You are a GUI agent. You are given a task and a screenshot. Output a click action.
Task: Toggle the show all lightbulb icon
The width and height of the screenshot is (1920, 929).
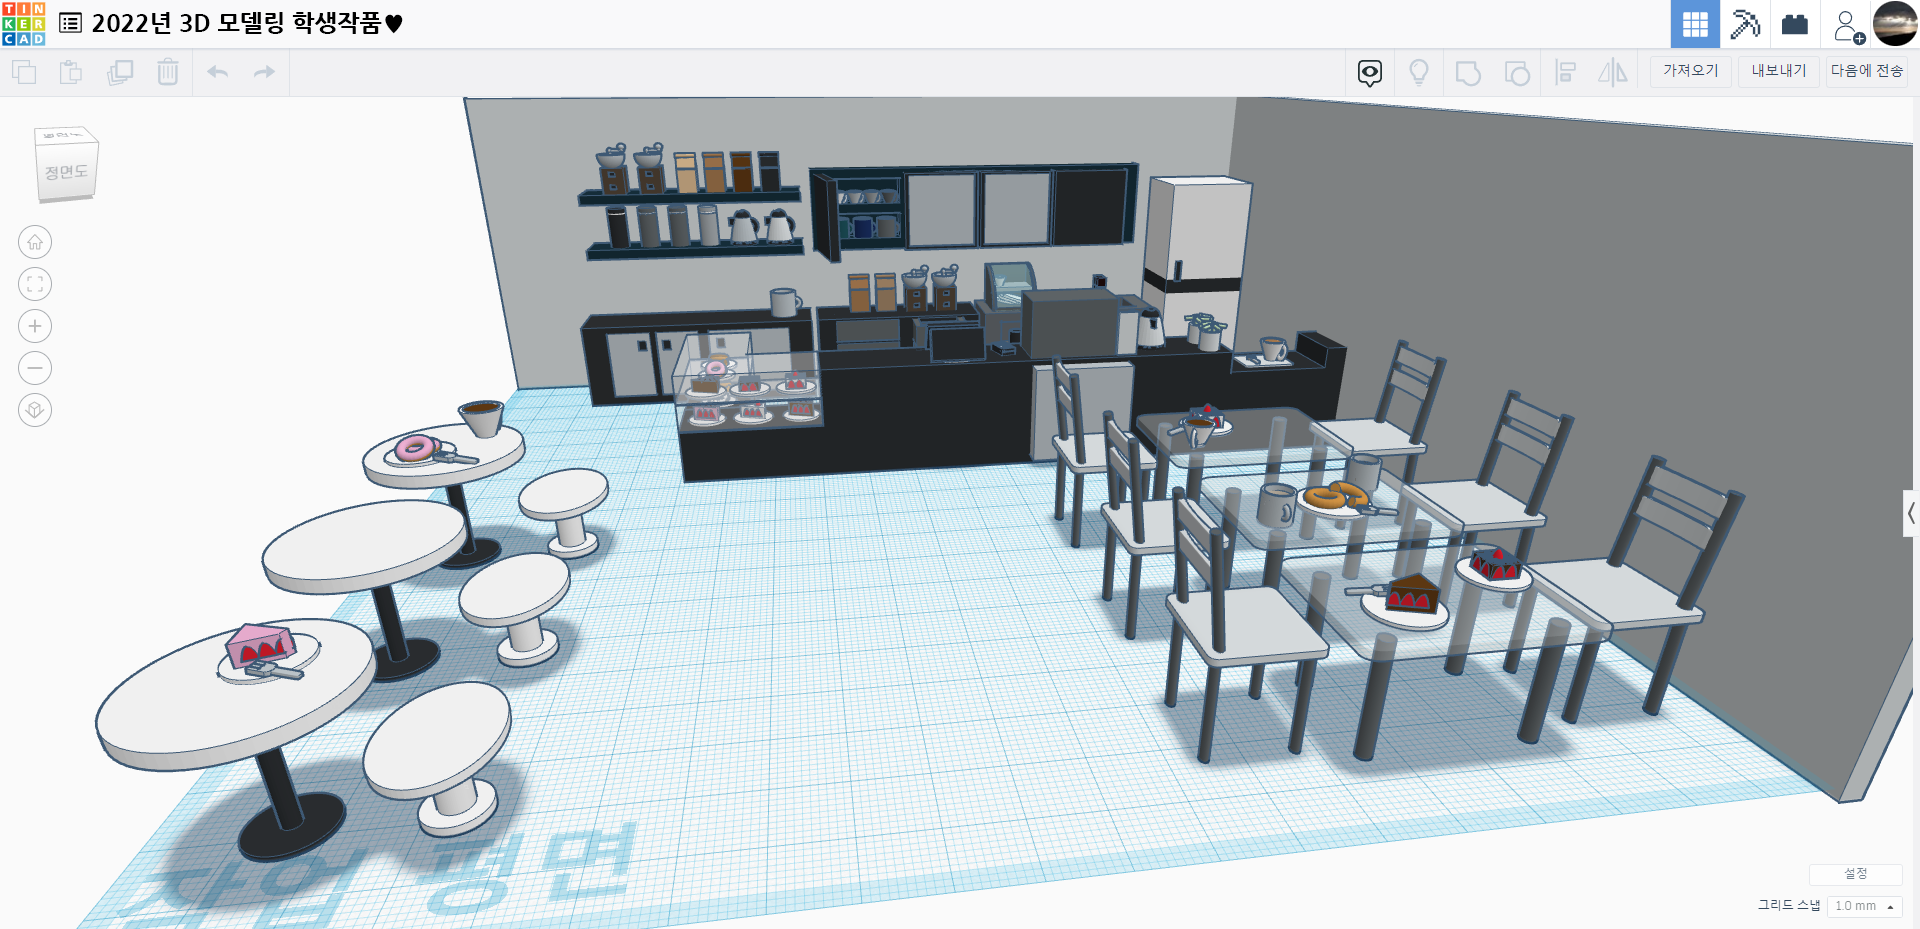tap(1419, 72)
